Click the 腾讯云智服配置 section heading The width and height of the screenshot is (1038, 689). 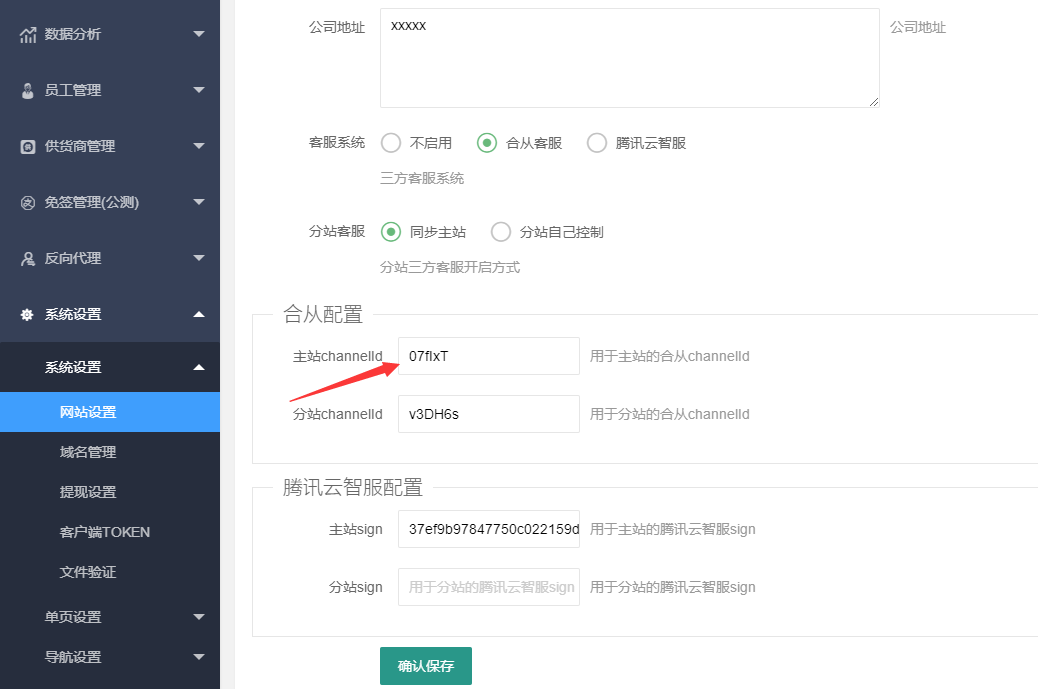click(353, 487)
